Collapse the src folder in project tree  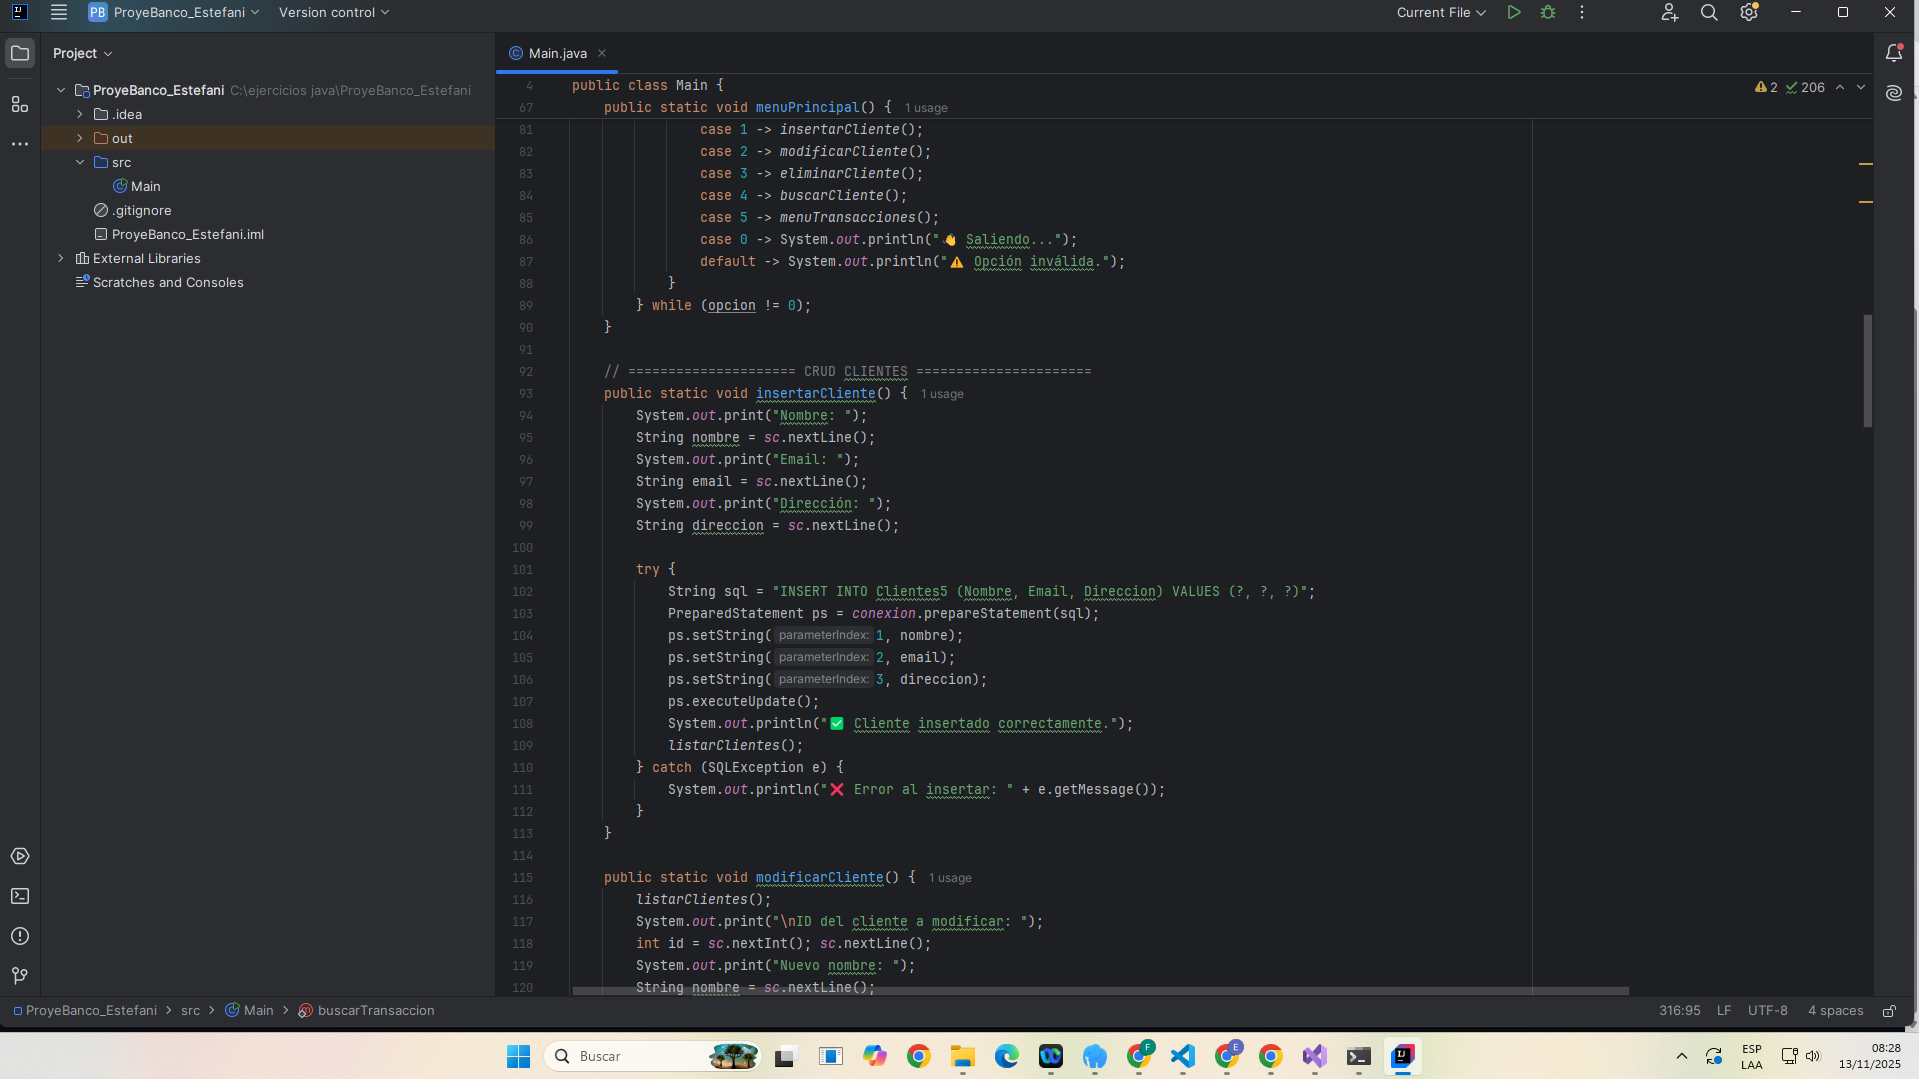click(80, 162)
